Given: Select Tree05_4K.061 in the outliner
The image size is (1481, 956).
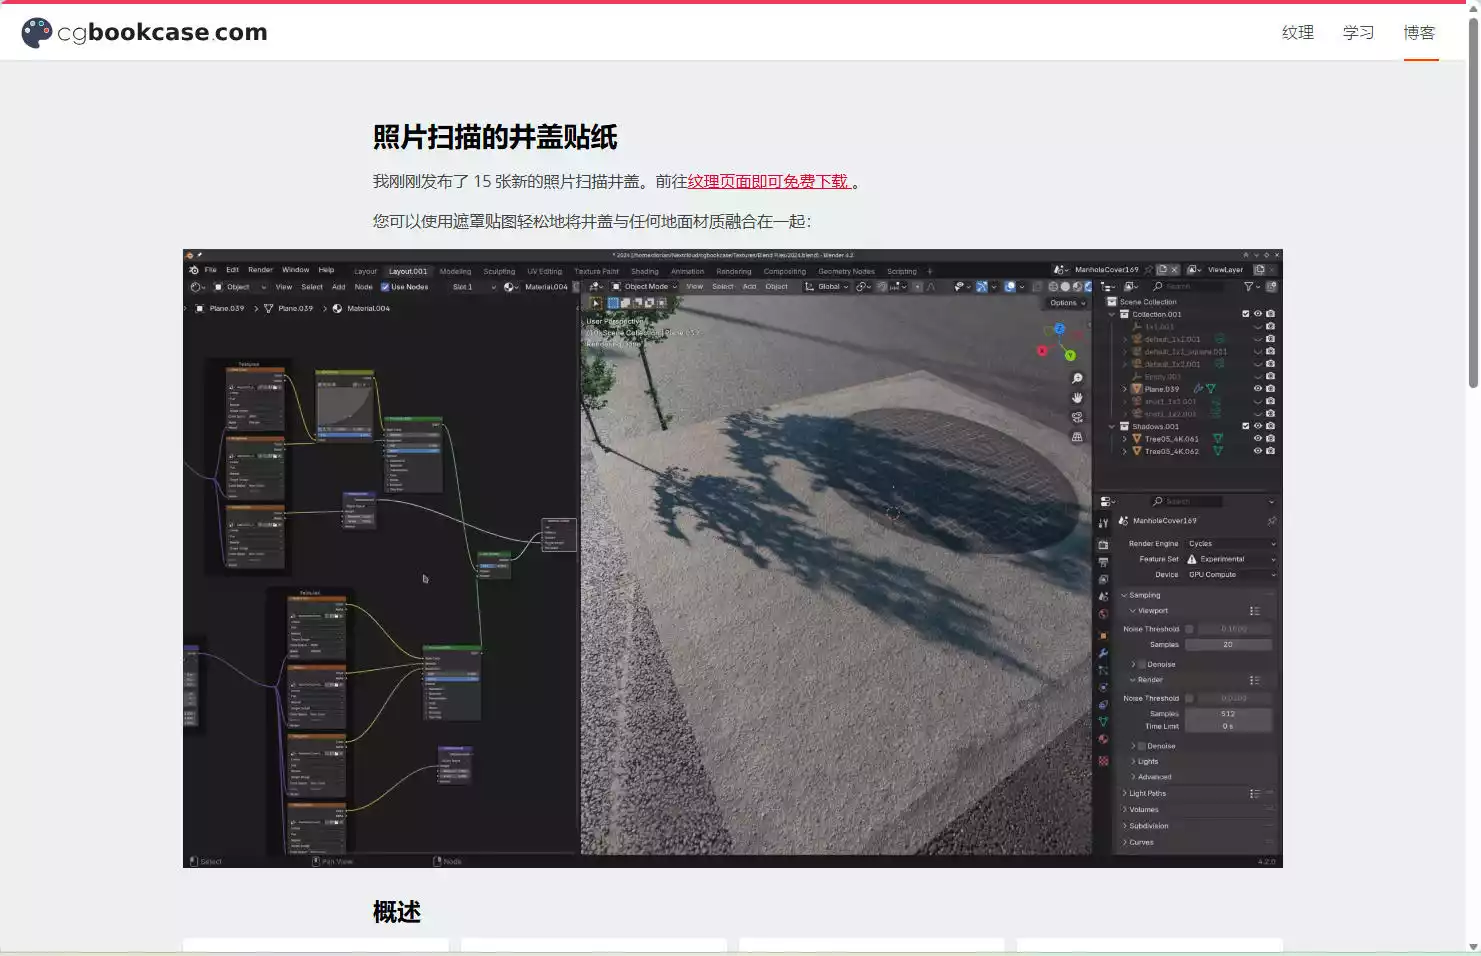Looking at the screenshot, I should [1171, 439].
